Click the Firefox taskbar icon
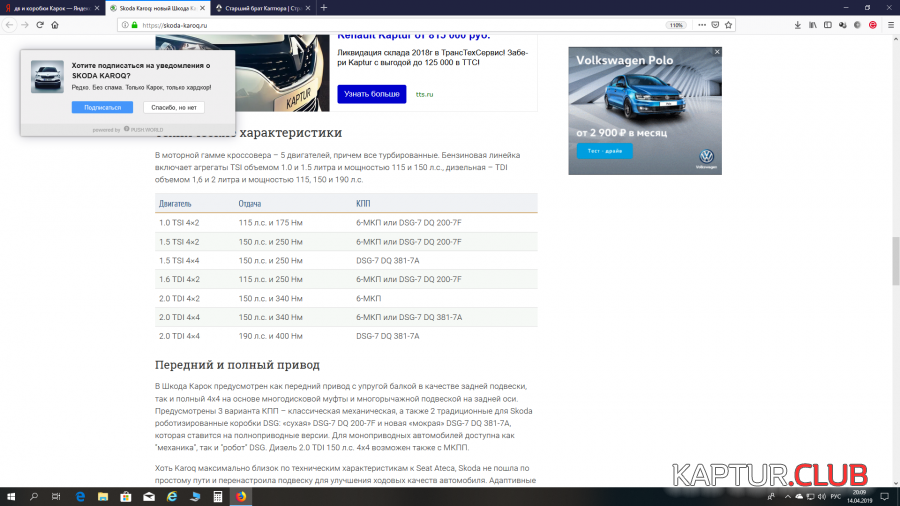Screen dimensions: 900x506 pos(241,497)
